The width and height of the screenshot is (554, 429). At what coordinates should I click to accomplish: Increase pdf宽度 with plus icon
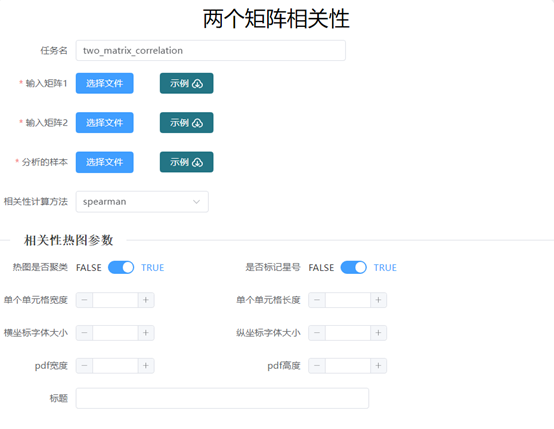pyautogui.click(x=146, y=366)
